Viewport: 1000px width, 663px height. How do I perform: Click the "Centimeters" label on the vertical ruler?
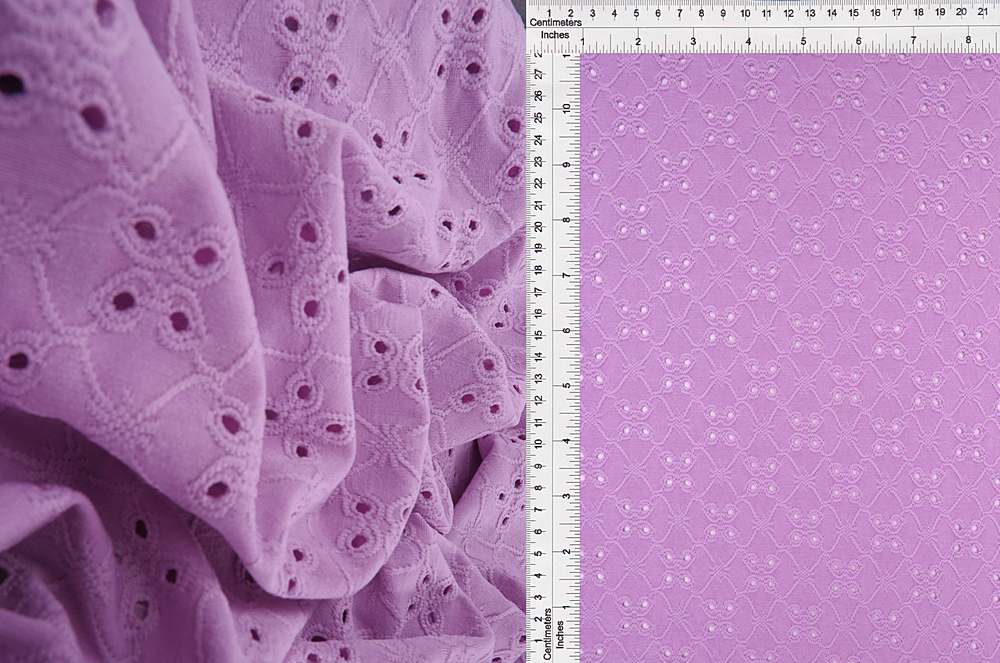point(547,634)
